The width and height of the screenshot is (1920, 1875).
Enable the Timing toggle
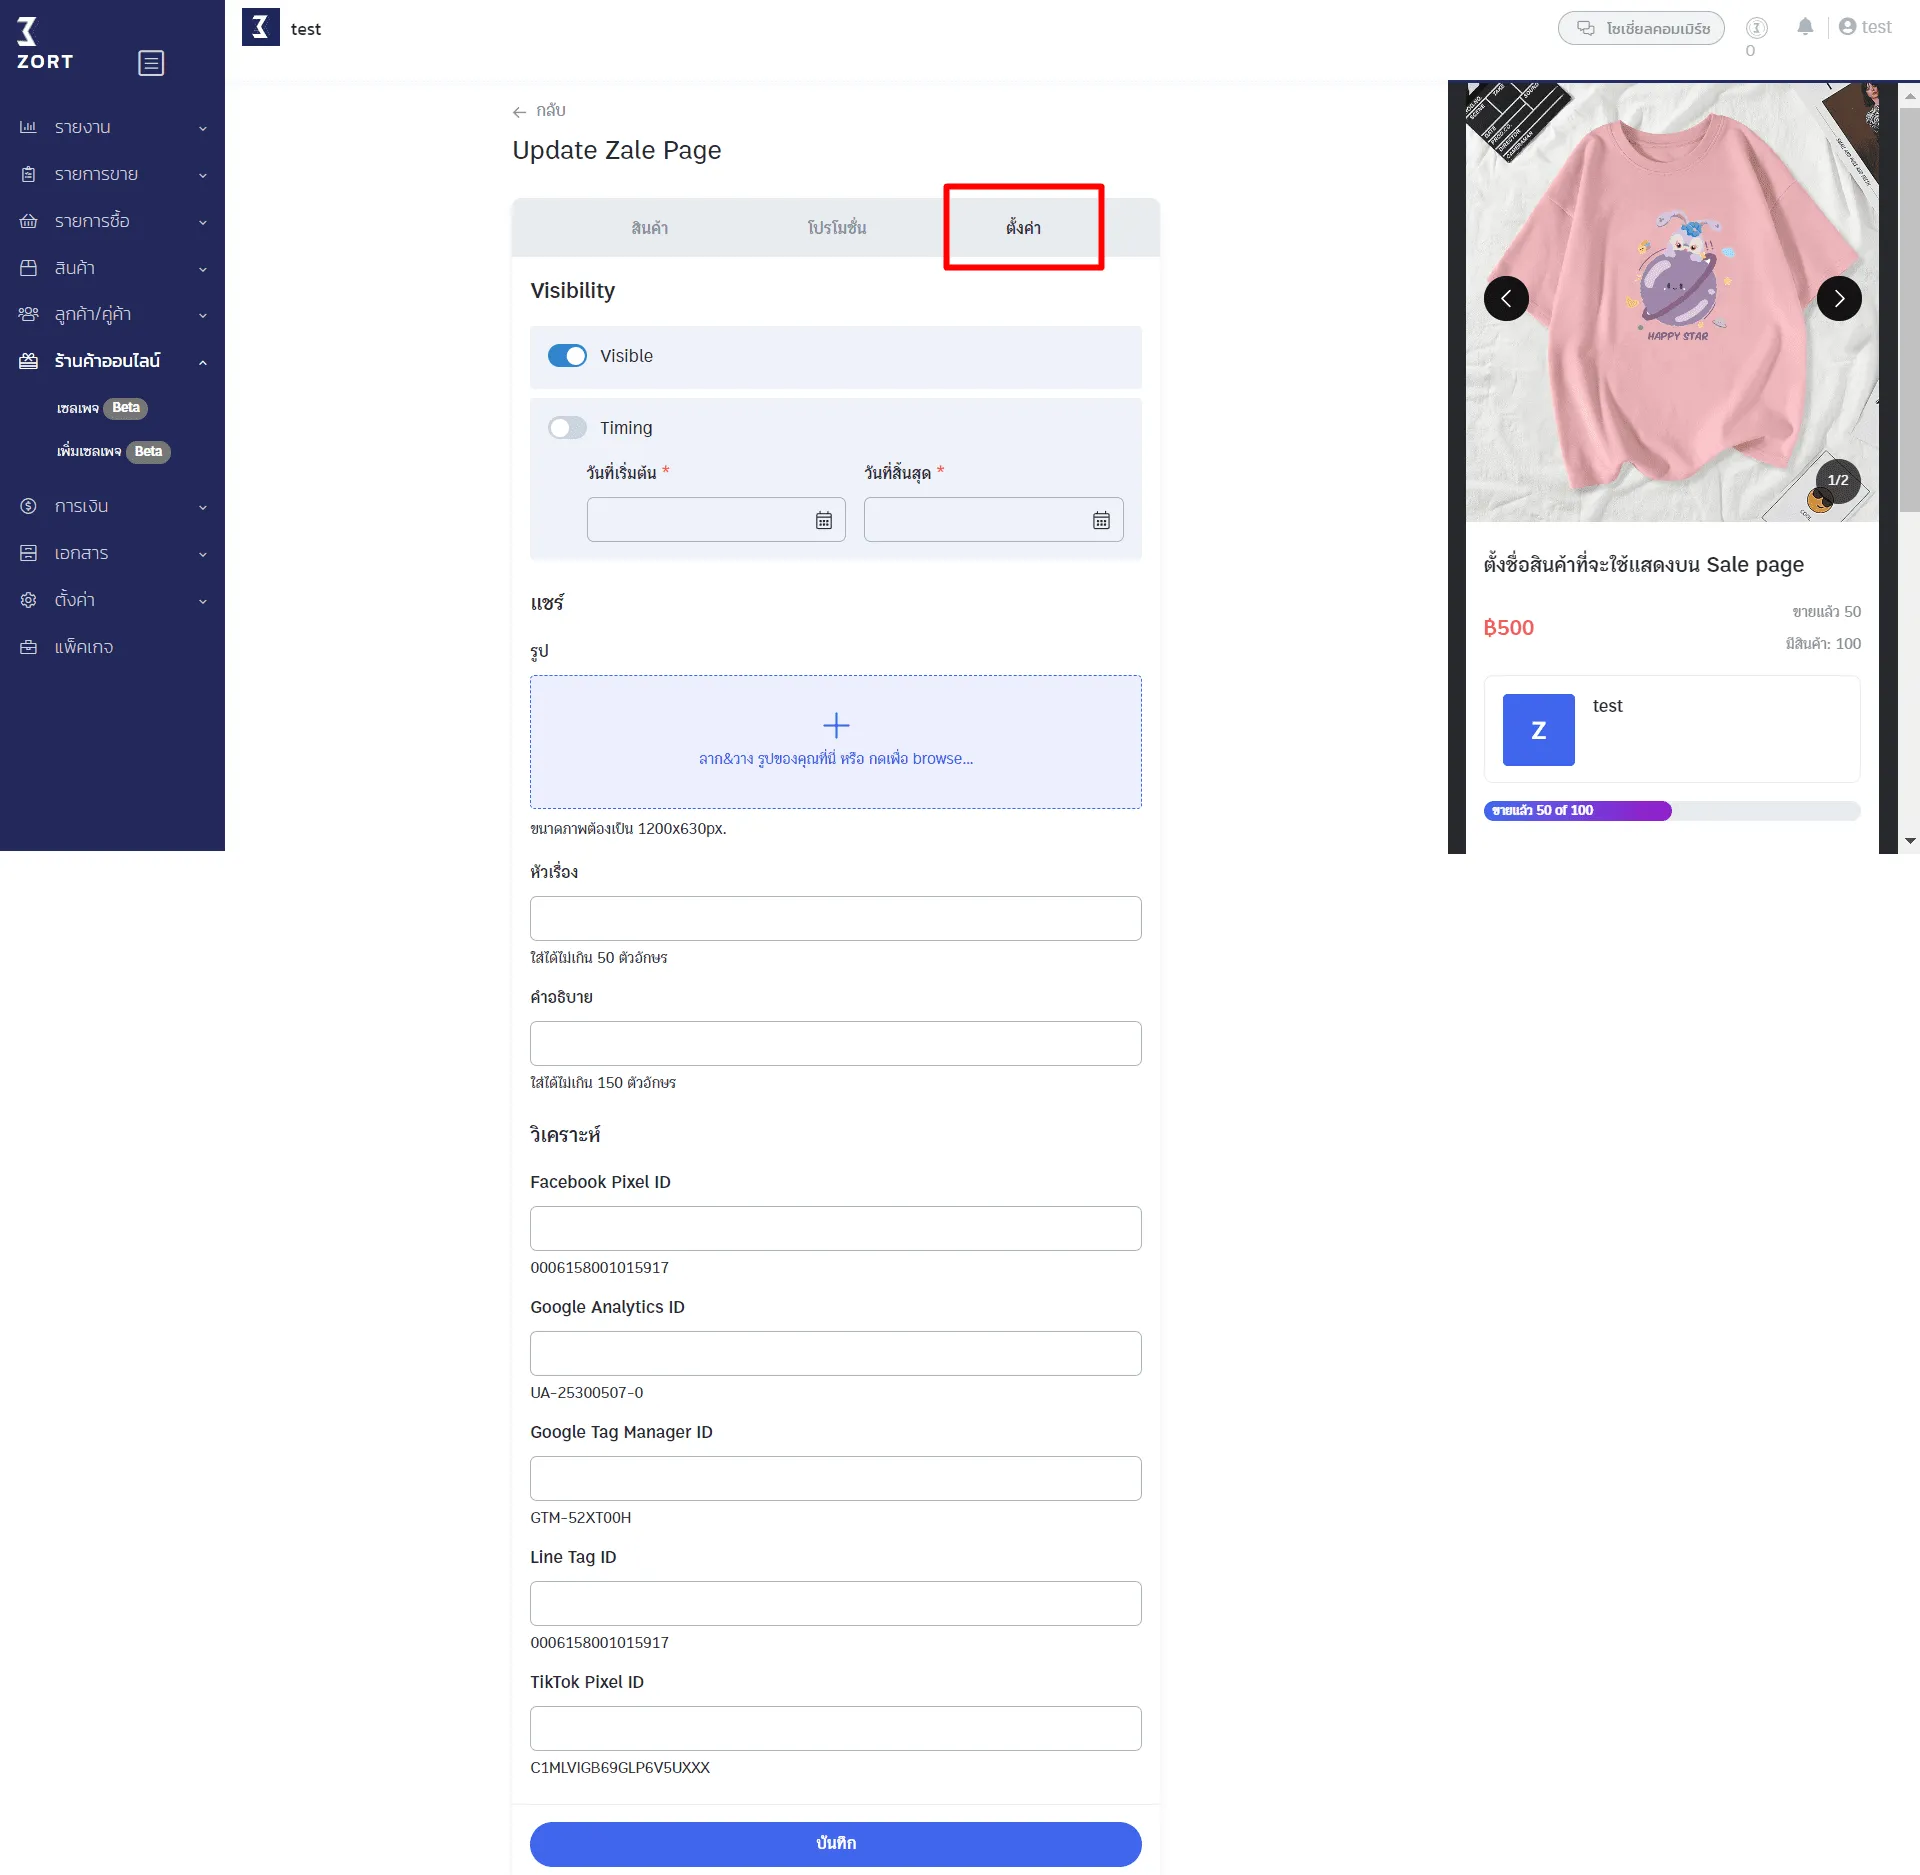(567, 428)
